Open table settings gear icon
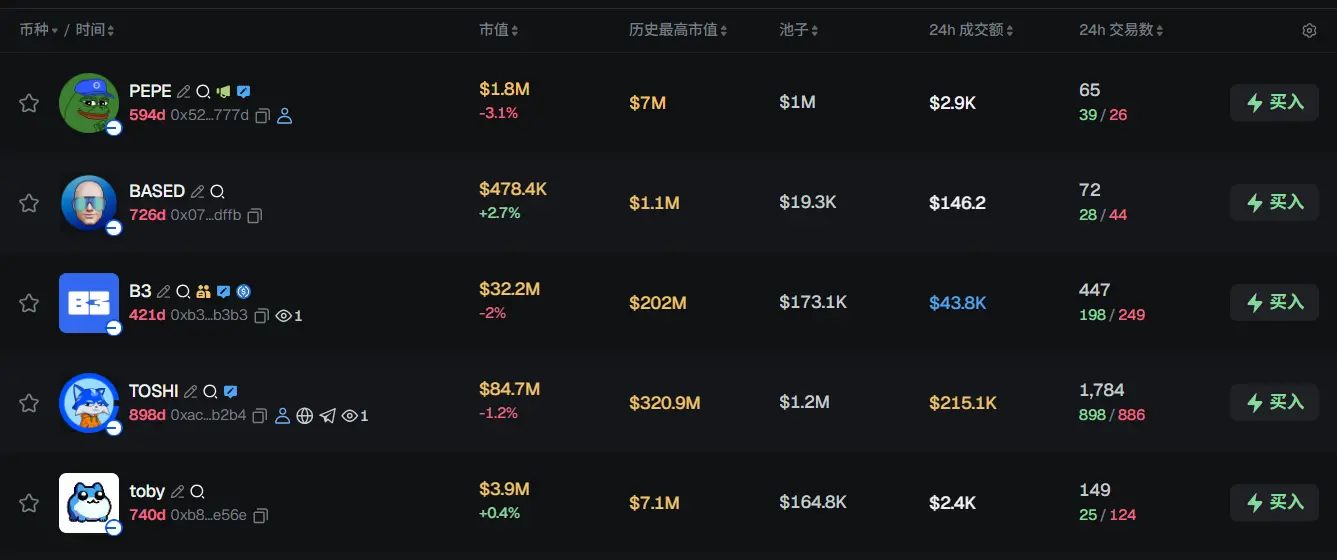 click(x=1309, y=31)
